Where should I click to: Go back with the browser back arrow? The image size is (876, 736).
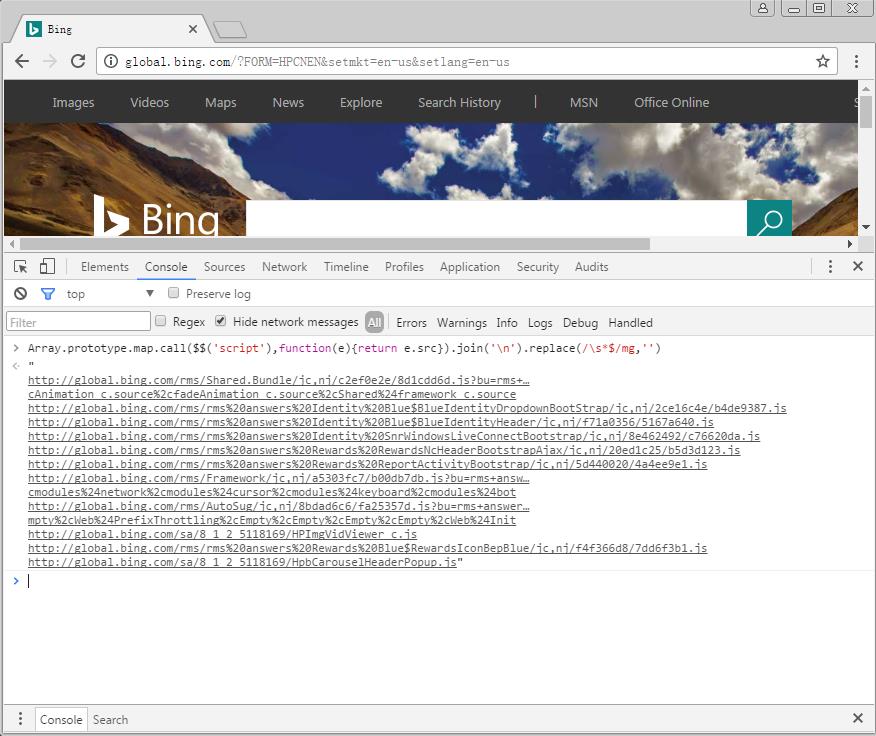pyautogui.click(x=22, y=61)
